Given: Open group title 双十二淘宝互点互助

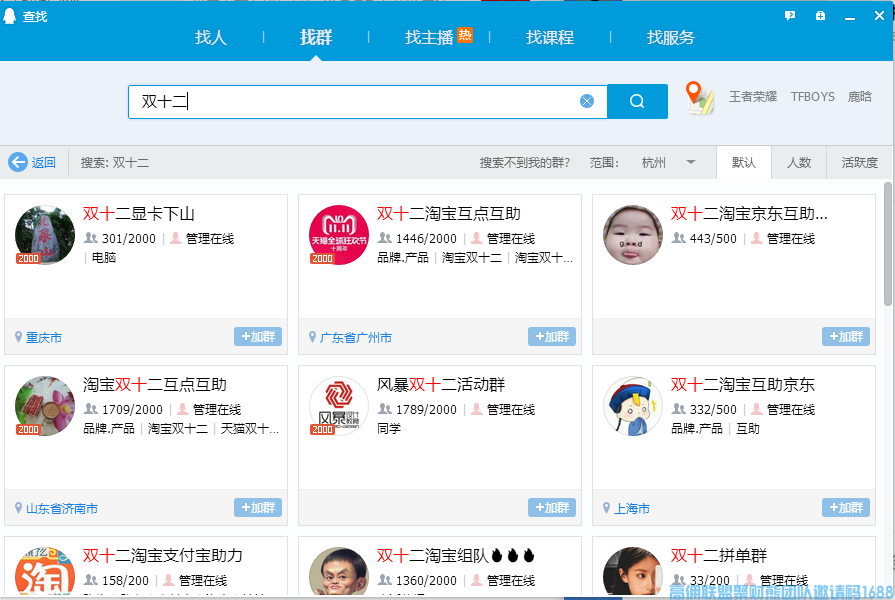Looking at the screenshot, I should (449, 214).
